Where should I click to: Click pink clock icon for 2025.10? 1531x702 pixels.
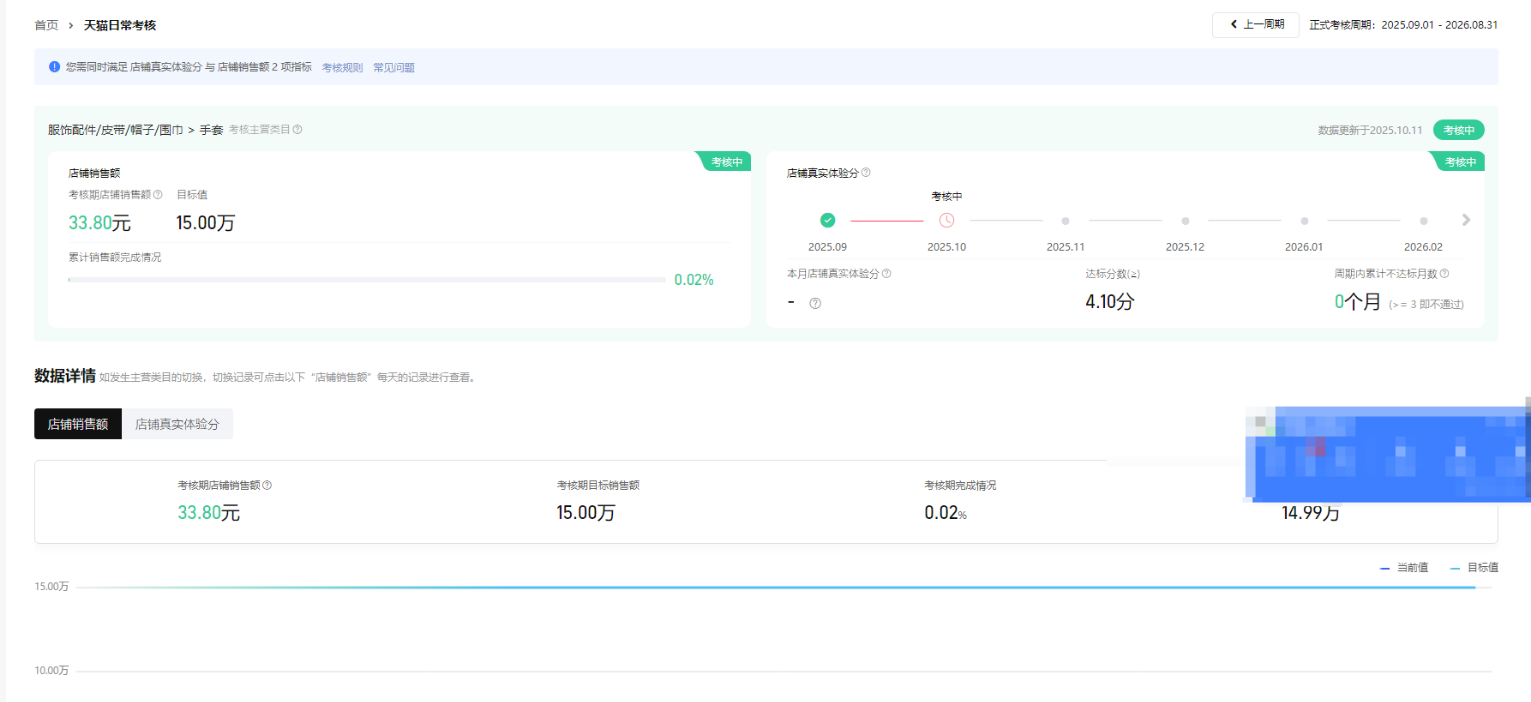[x=946, y=220]
